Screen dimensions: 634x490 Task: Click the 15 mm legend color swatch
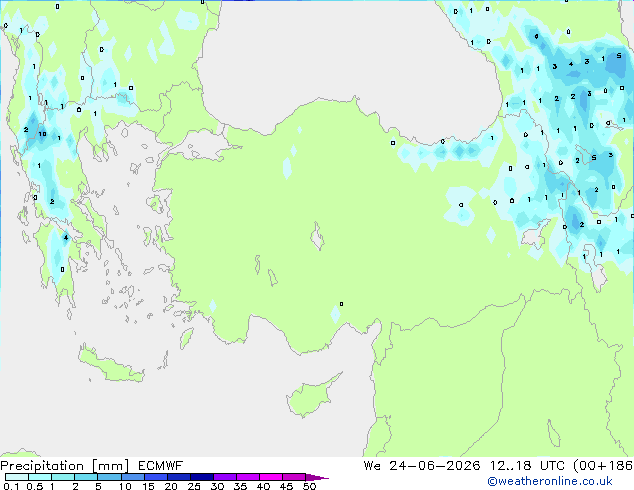point(156,477)
